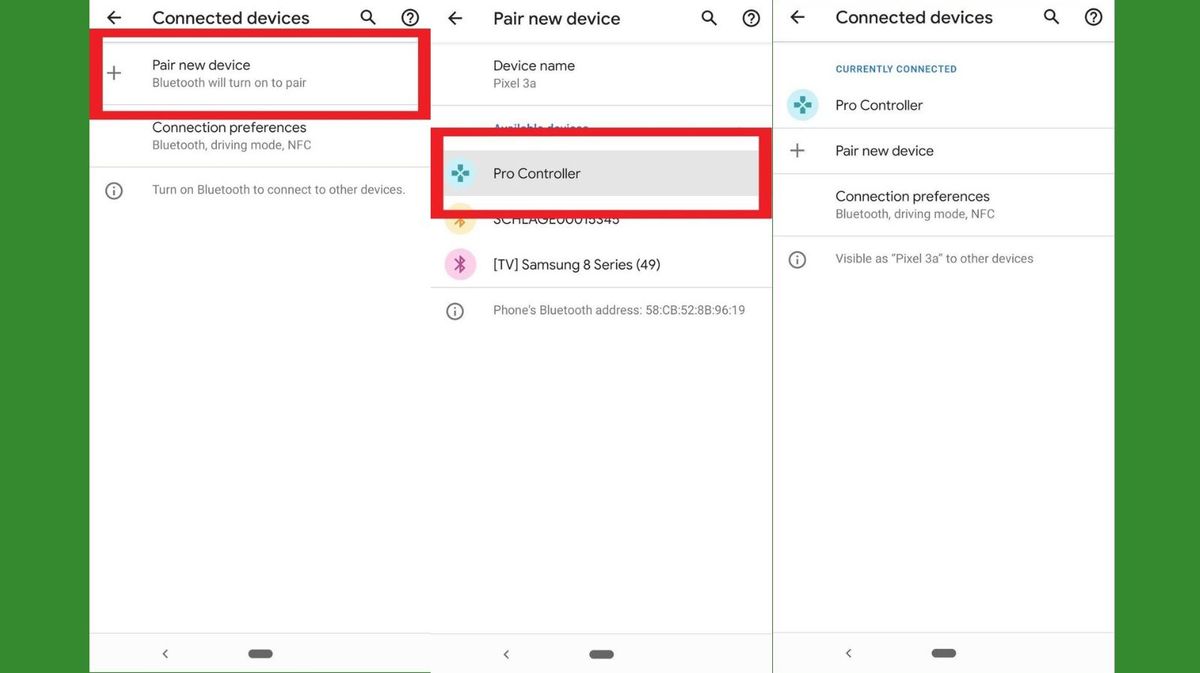The width and height of the screenshot is (1200, 673).
Task: Open search in first Connected devices screen
Action: (368, 17)
